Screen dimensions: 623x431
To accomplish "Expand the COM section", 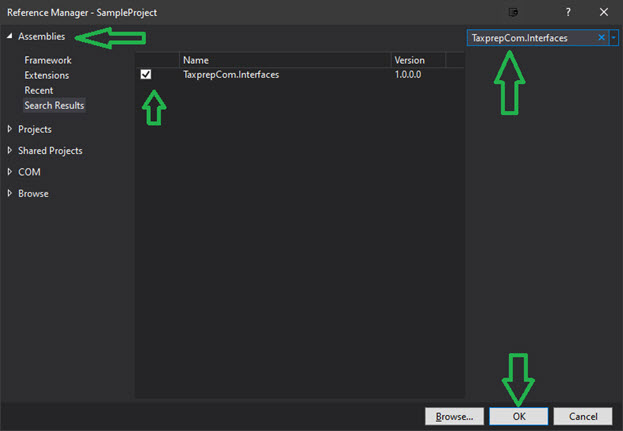I will click(x=11, y=172).
